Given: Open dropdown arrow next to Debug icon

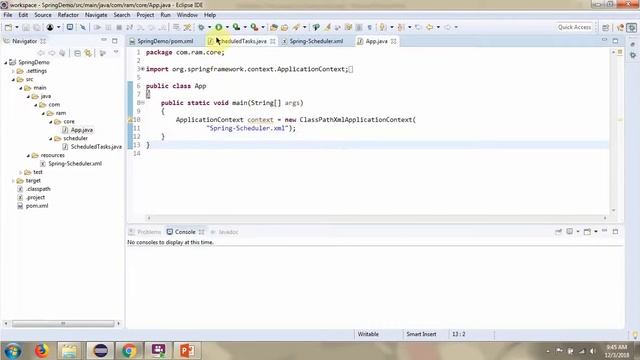Looking at the screenshot, I should (209, 27).
